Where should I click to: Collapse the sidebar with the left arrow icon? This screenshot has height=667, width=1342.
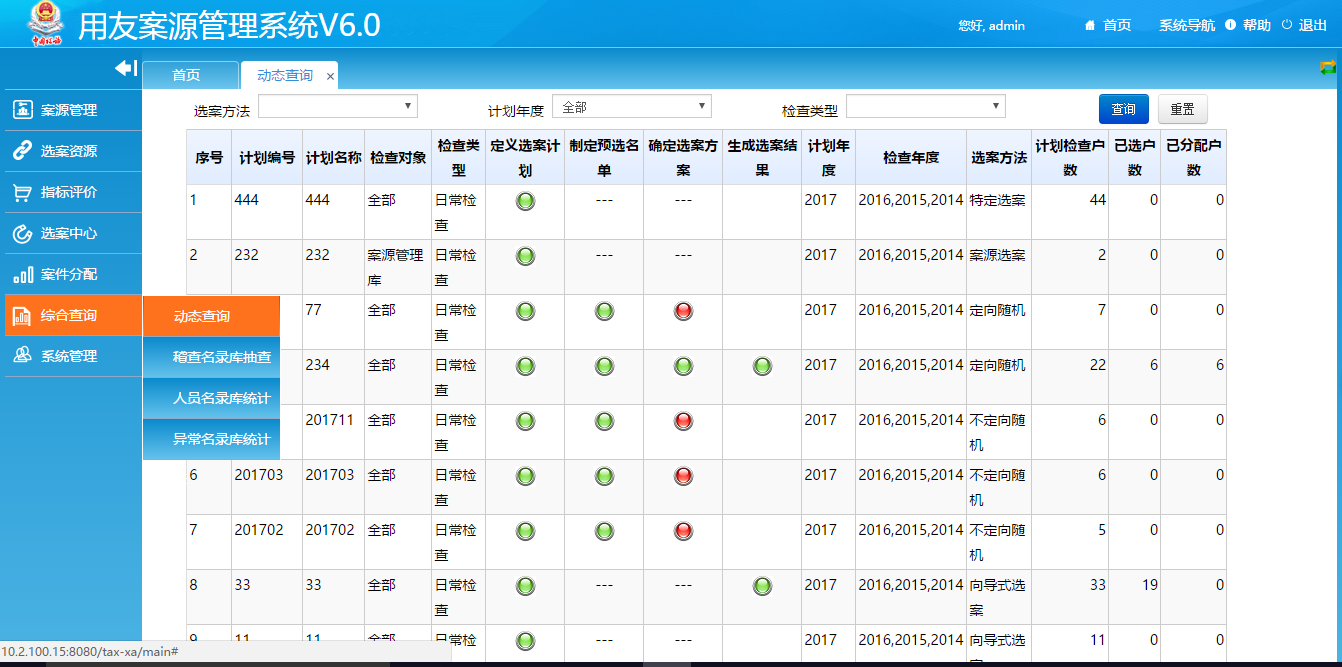pyautogui.click(x=126, y=68)
